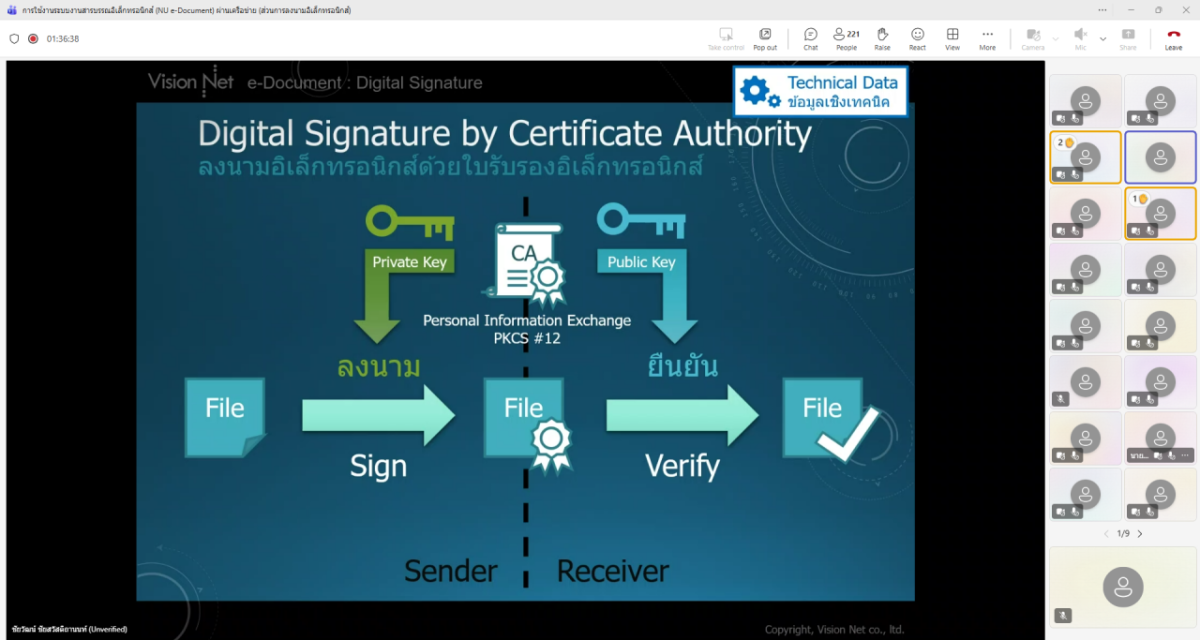Show the People list with 221 participants

(846, 38)
